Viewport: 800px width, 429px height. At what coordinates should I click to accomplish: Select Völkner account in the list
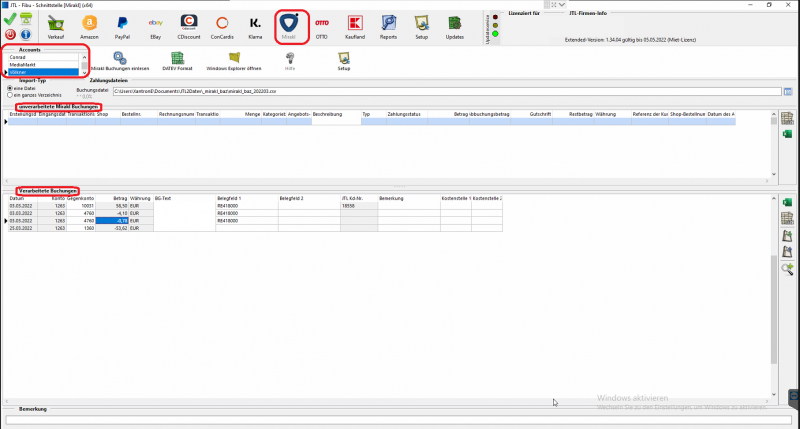point(40,72)
